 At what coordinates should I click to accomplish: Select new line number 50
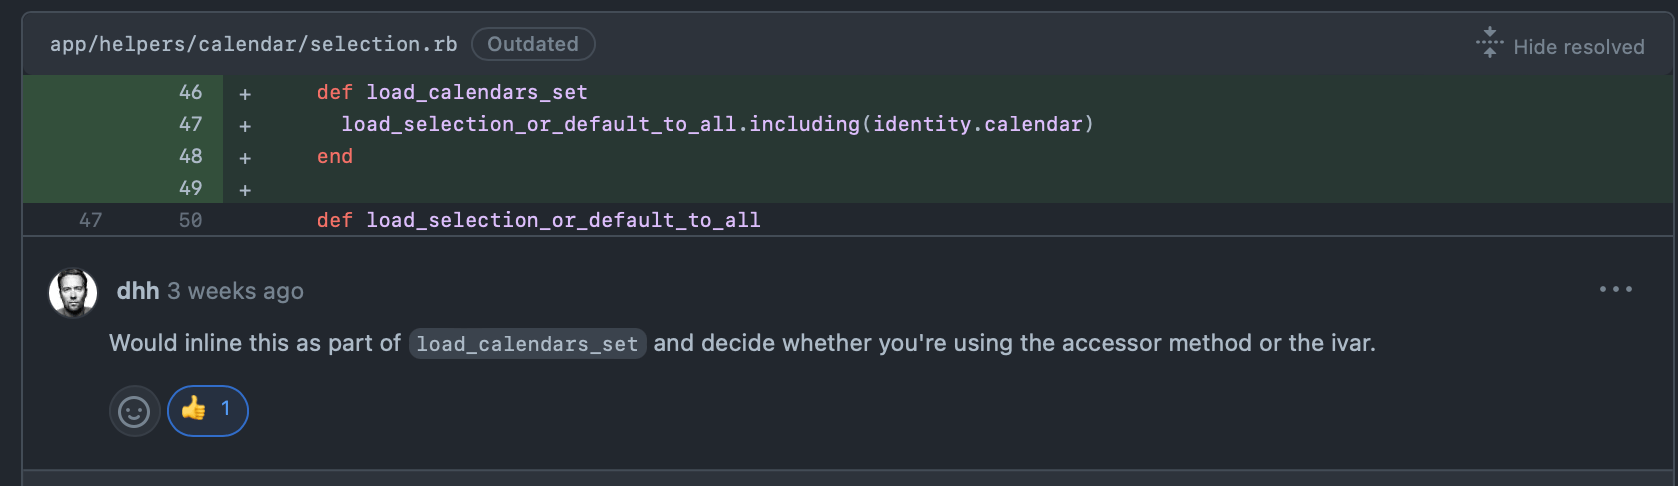[190, 220]
